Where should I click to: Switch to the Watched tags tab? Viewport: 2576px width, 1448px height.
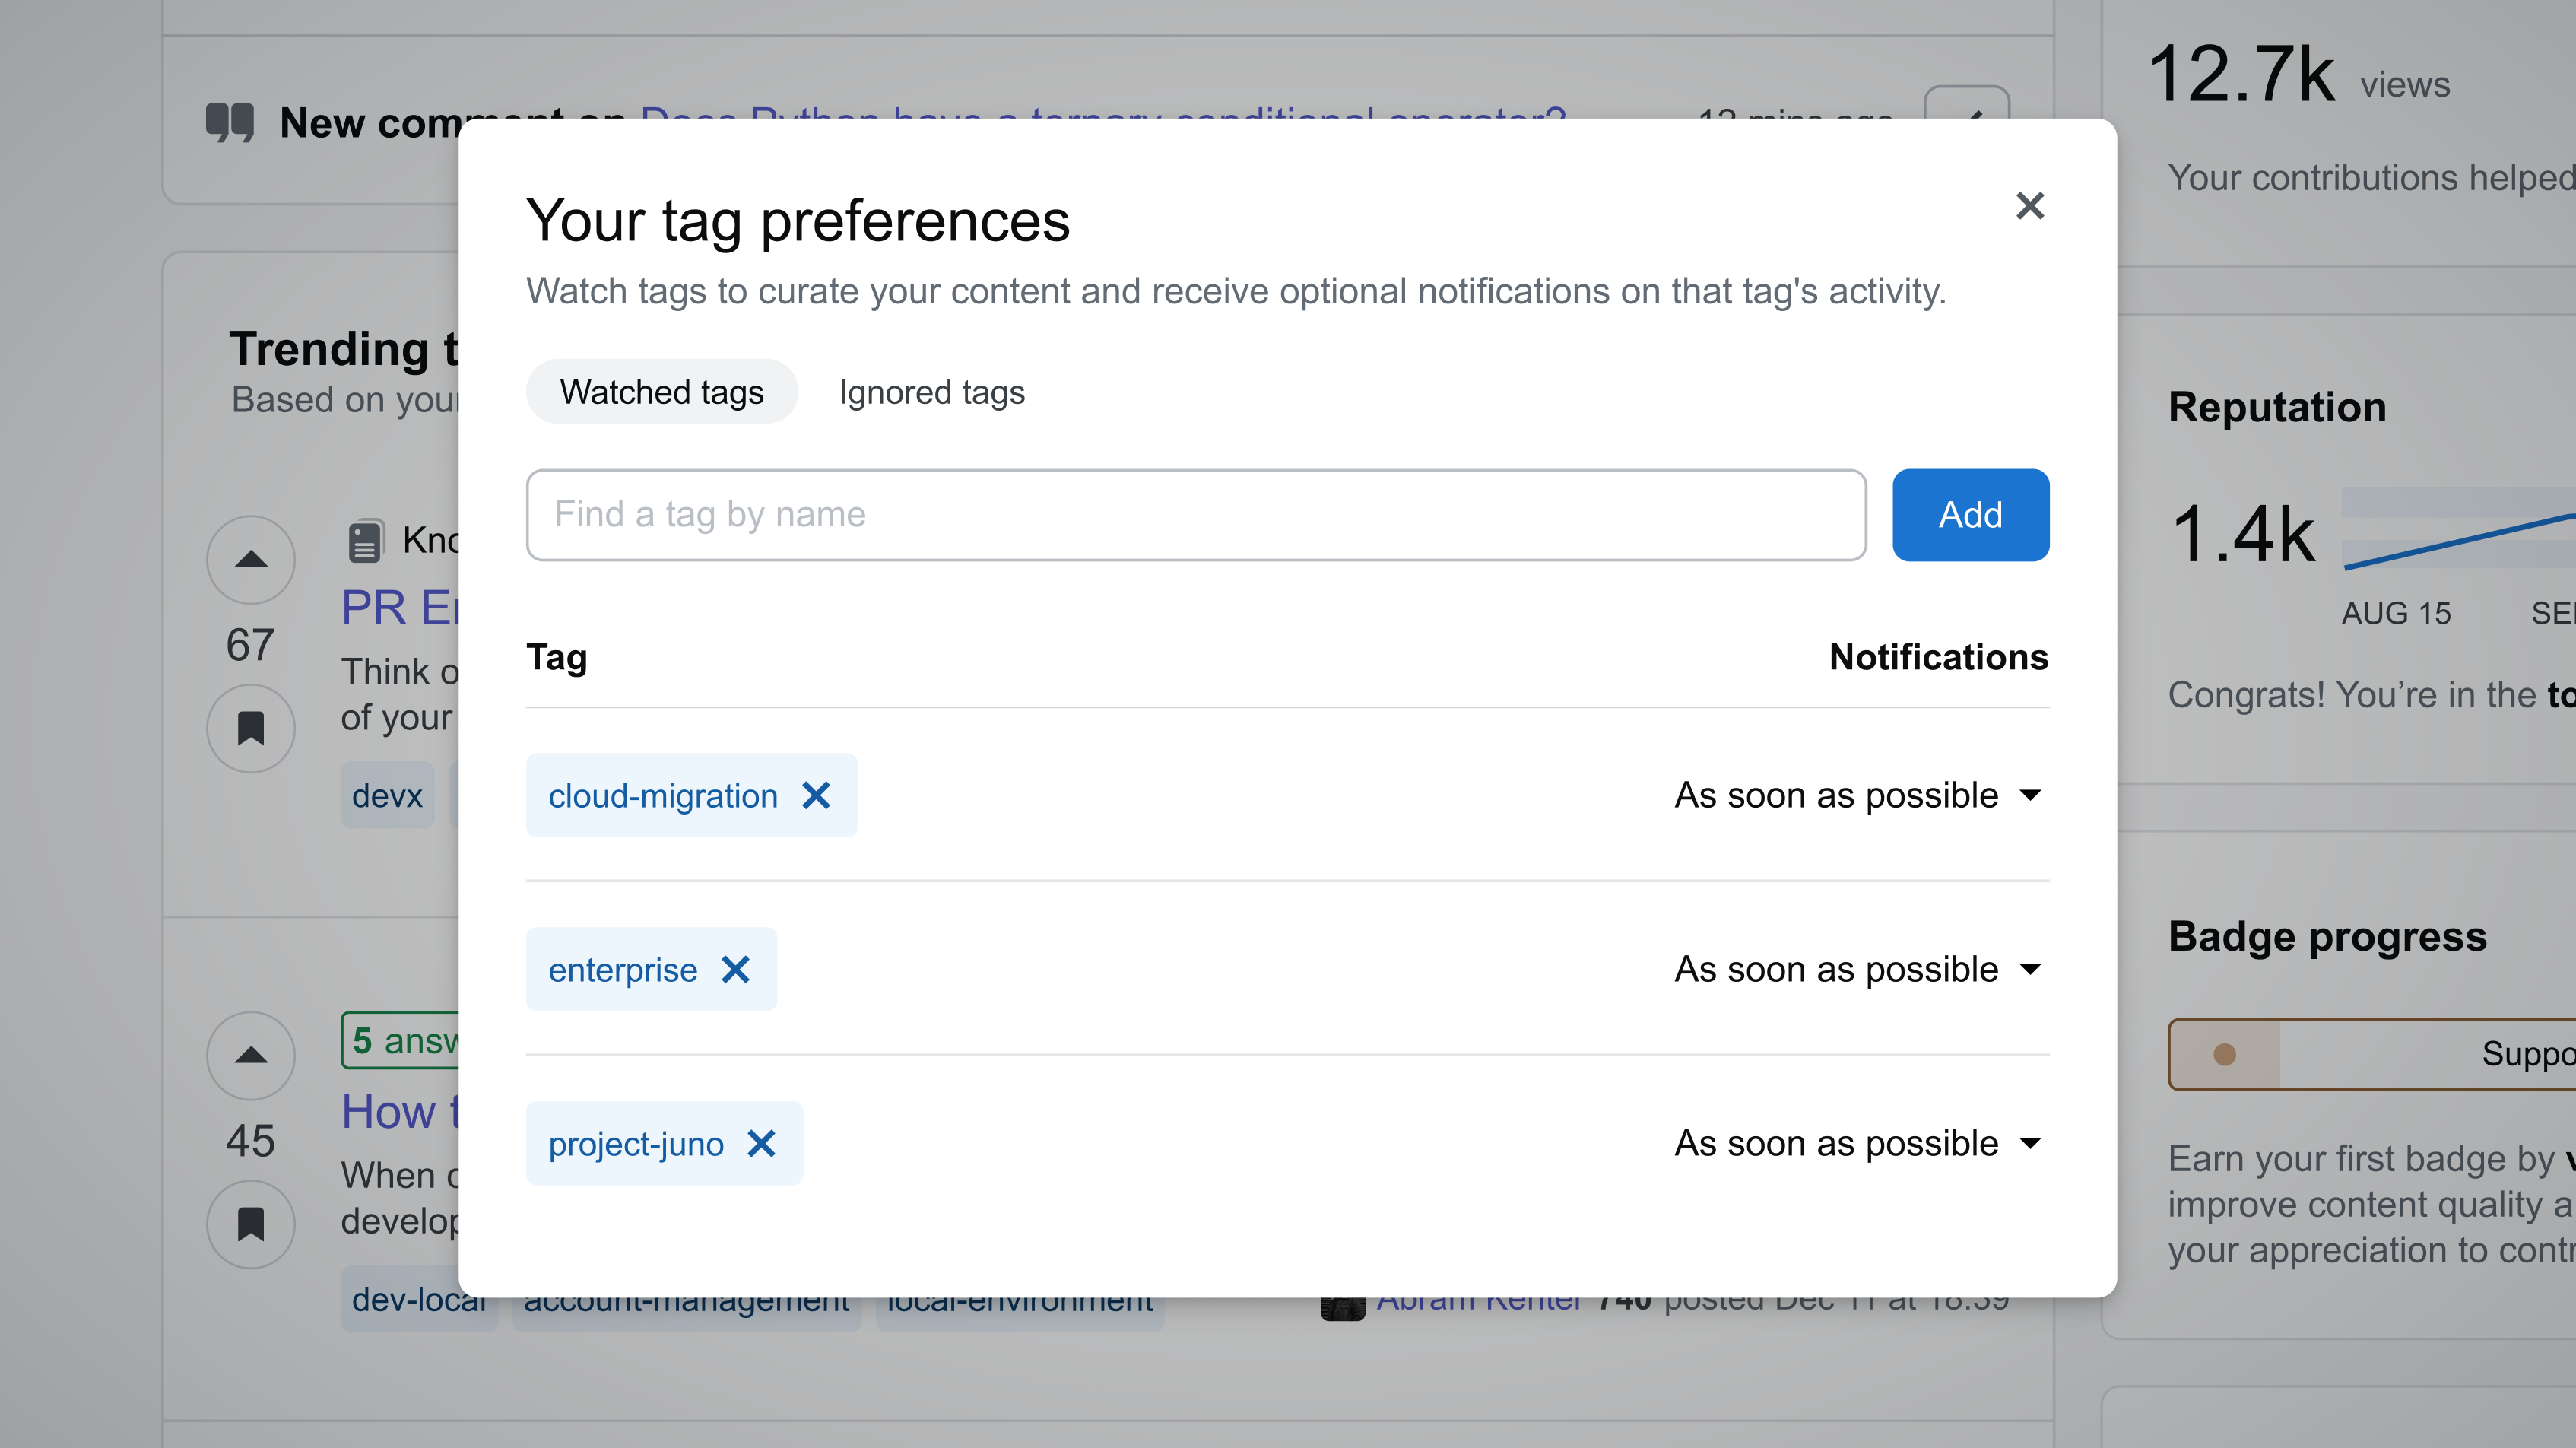[662, 392]
